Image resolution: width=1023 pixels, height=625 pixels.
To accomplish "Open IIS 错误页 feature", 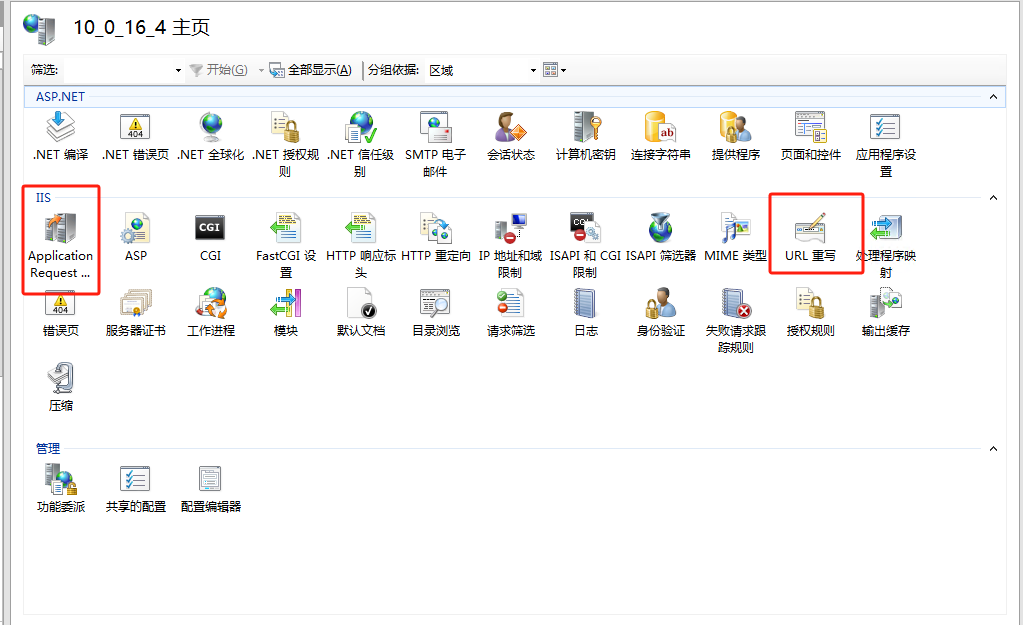I will coord(61,313).
